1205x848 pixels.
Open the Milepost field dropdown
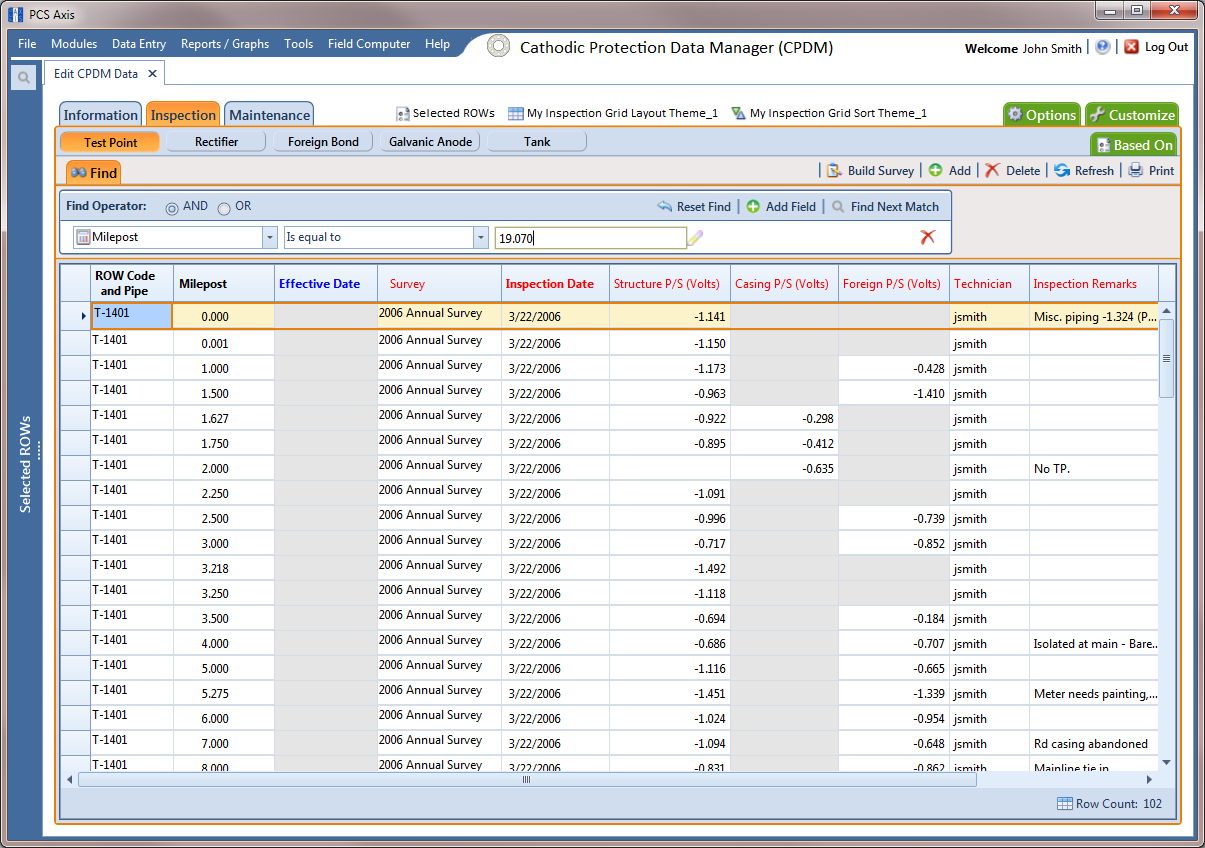[x=270, y=237]
